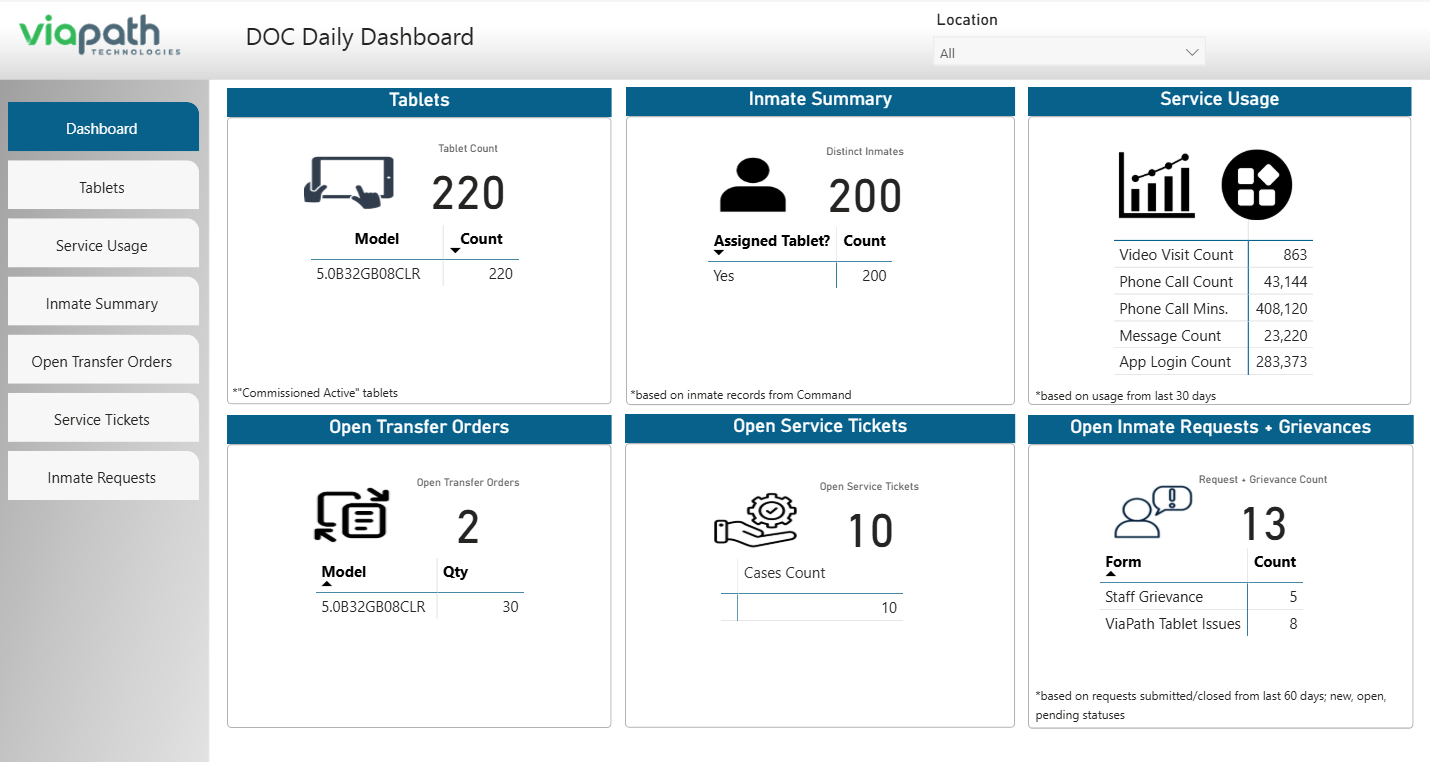Sort the Tablets table by Count column

click(481, 239)
